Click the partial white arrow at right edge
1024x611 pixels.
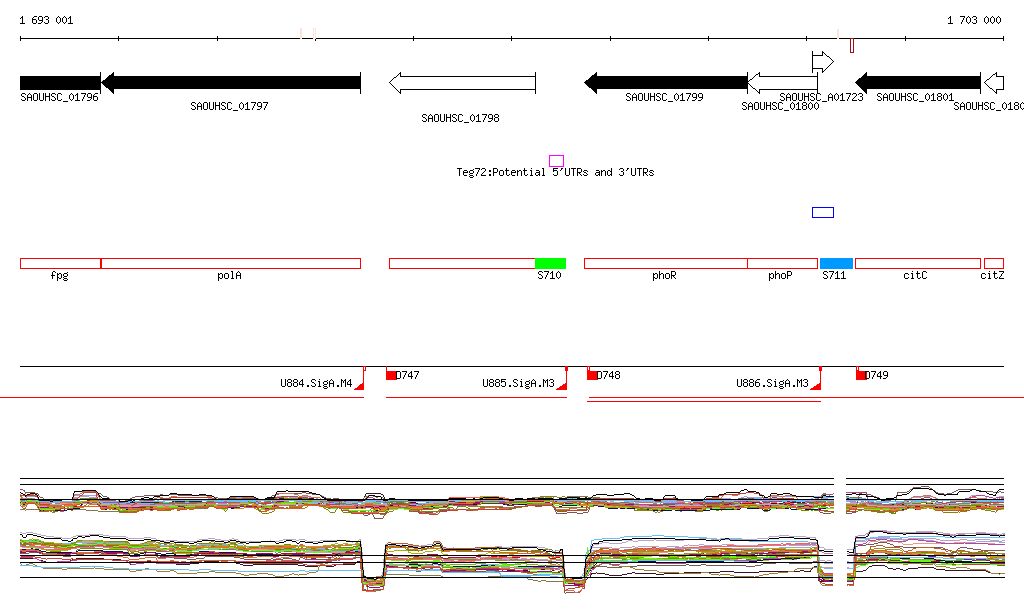point(994,83)
